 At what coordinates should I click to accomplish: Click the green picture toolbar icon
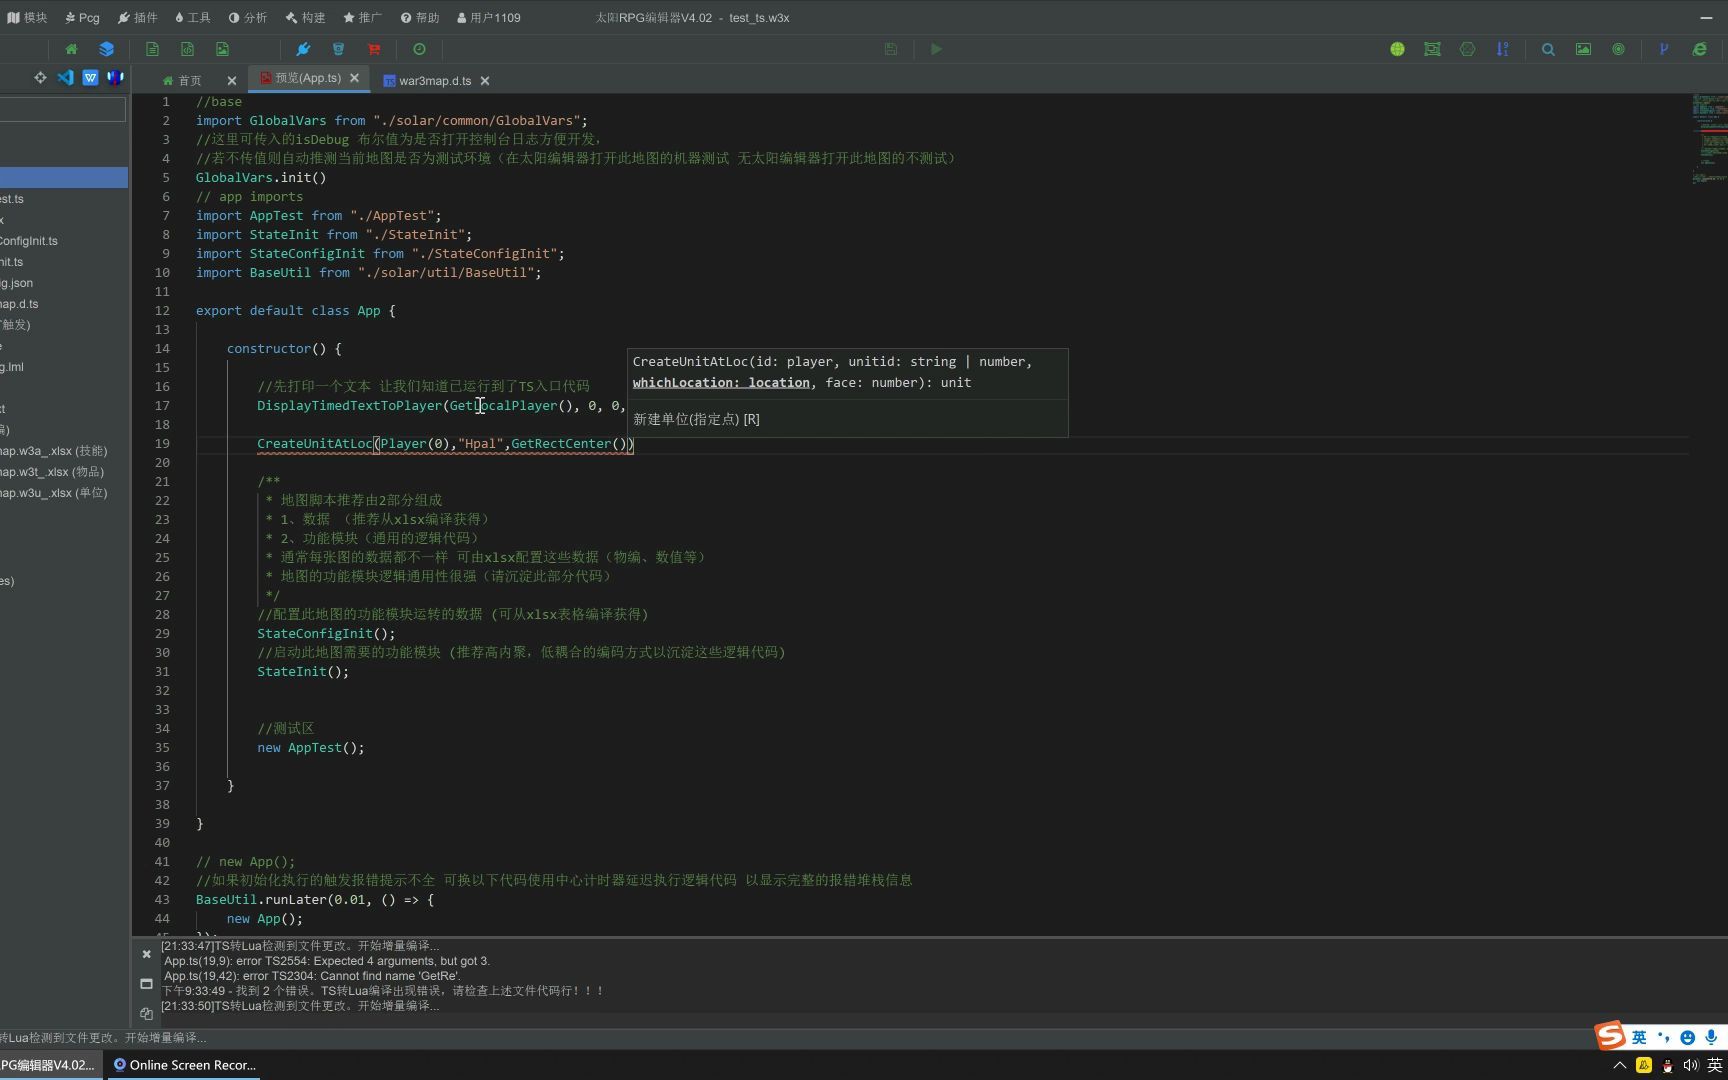click(x=1583, y=49)
